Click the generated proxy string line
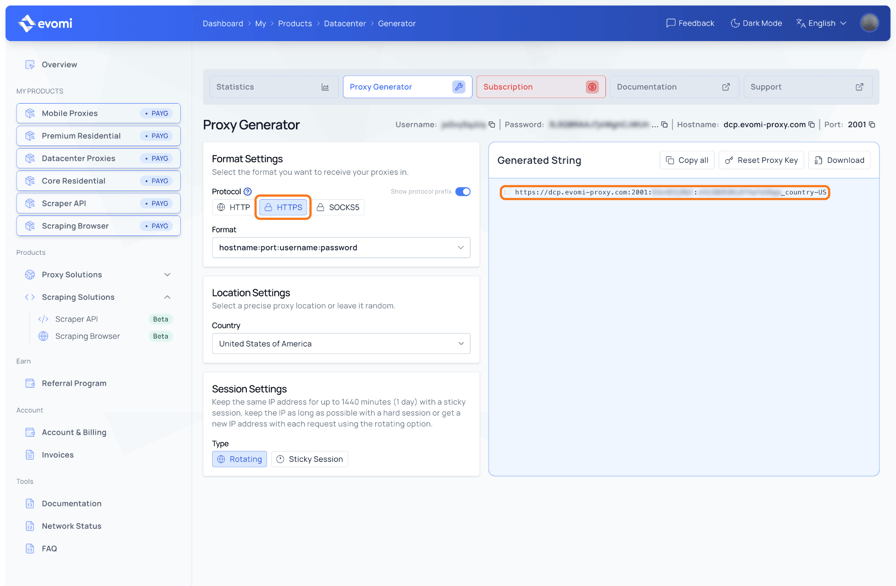This screenshot has height=586, width=896. click(665, 192)
